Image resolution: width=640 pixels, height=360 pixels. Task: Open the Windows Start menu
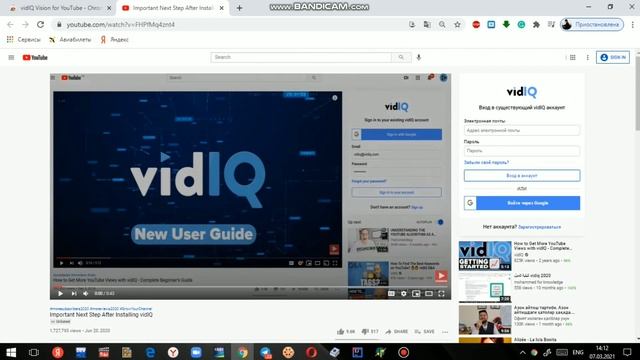(x=11, y=352)
